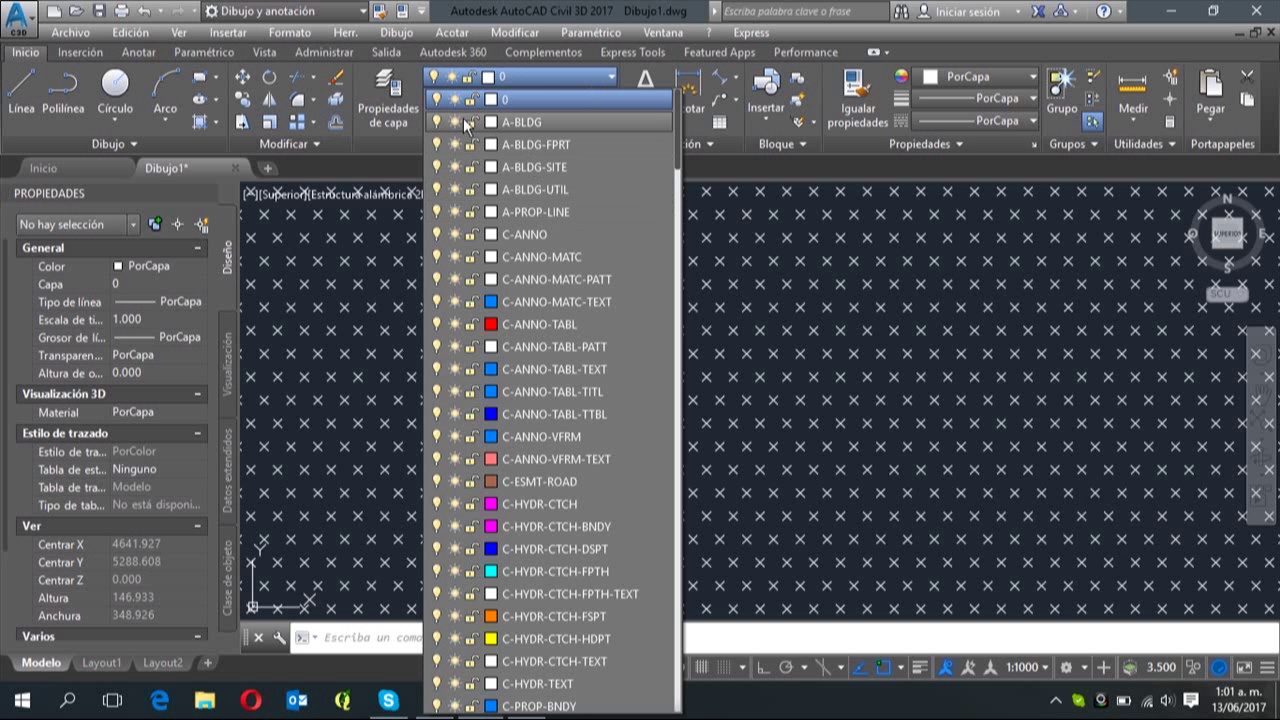Collapse the General properties section
The width and height of the screenshot is (1280, 720).
pos(197,248)
